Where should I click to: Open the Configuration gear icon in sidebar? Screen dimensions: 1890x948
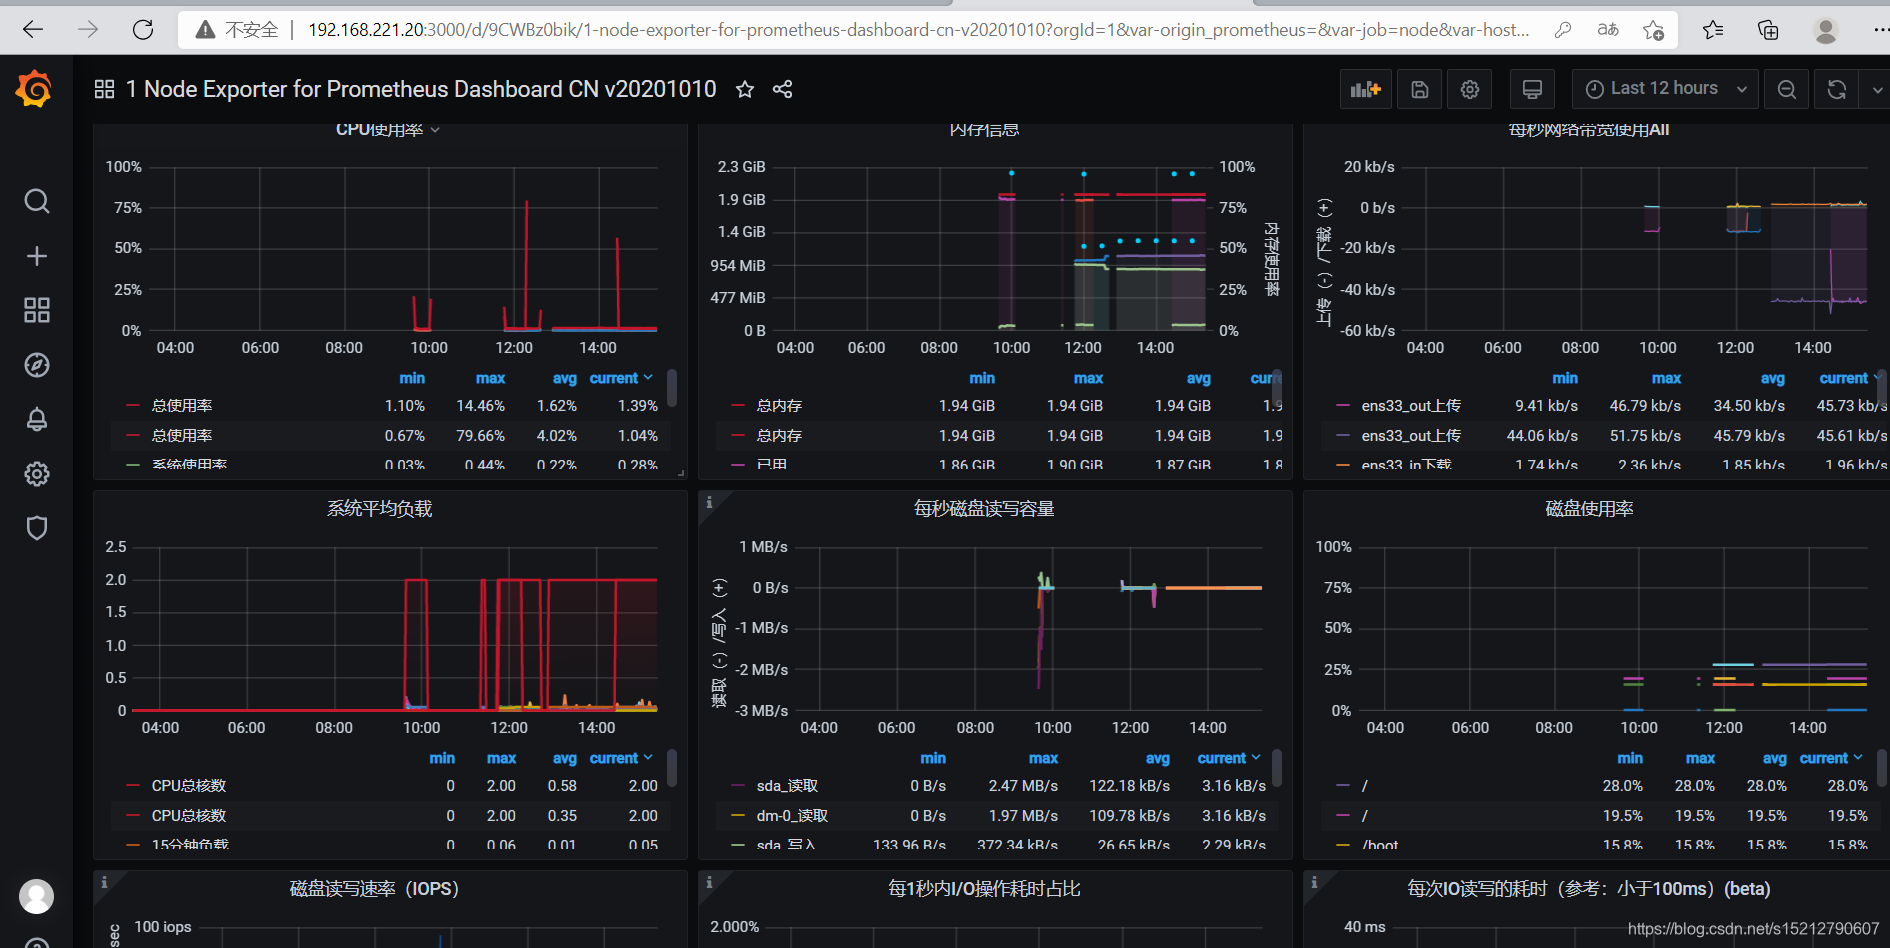[x=37, y=474]
